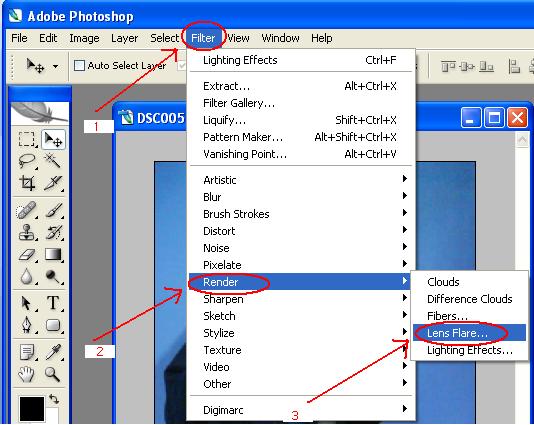Open the Window menu

tap(280, 38)
